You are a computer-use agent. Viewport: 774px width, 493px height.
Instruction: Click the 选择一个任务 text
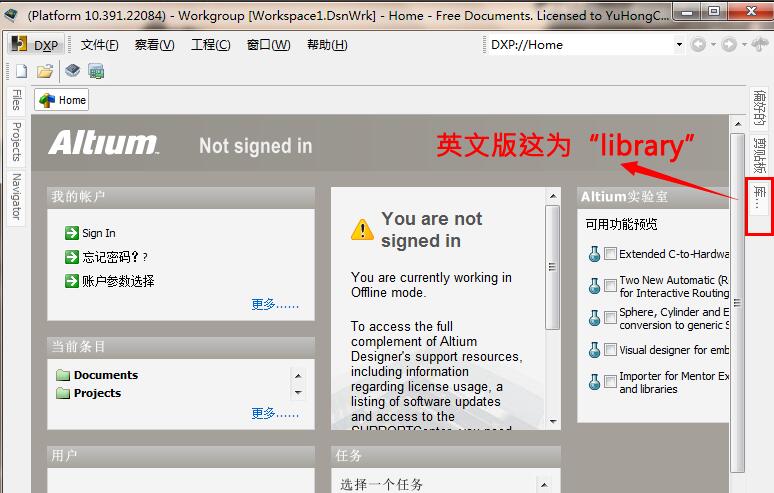[x=382, y=485]
